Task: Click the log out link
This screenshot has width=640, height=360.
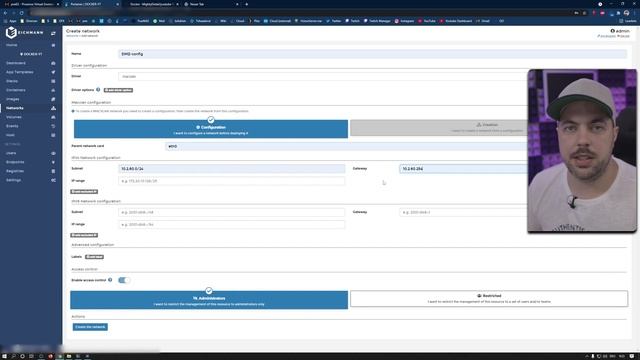Action: (x=624, y=36)
